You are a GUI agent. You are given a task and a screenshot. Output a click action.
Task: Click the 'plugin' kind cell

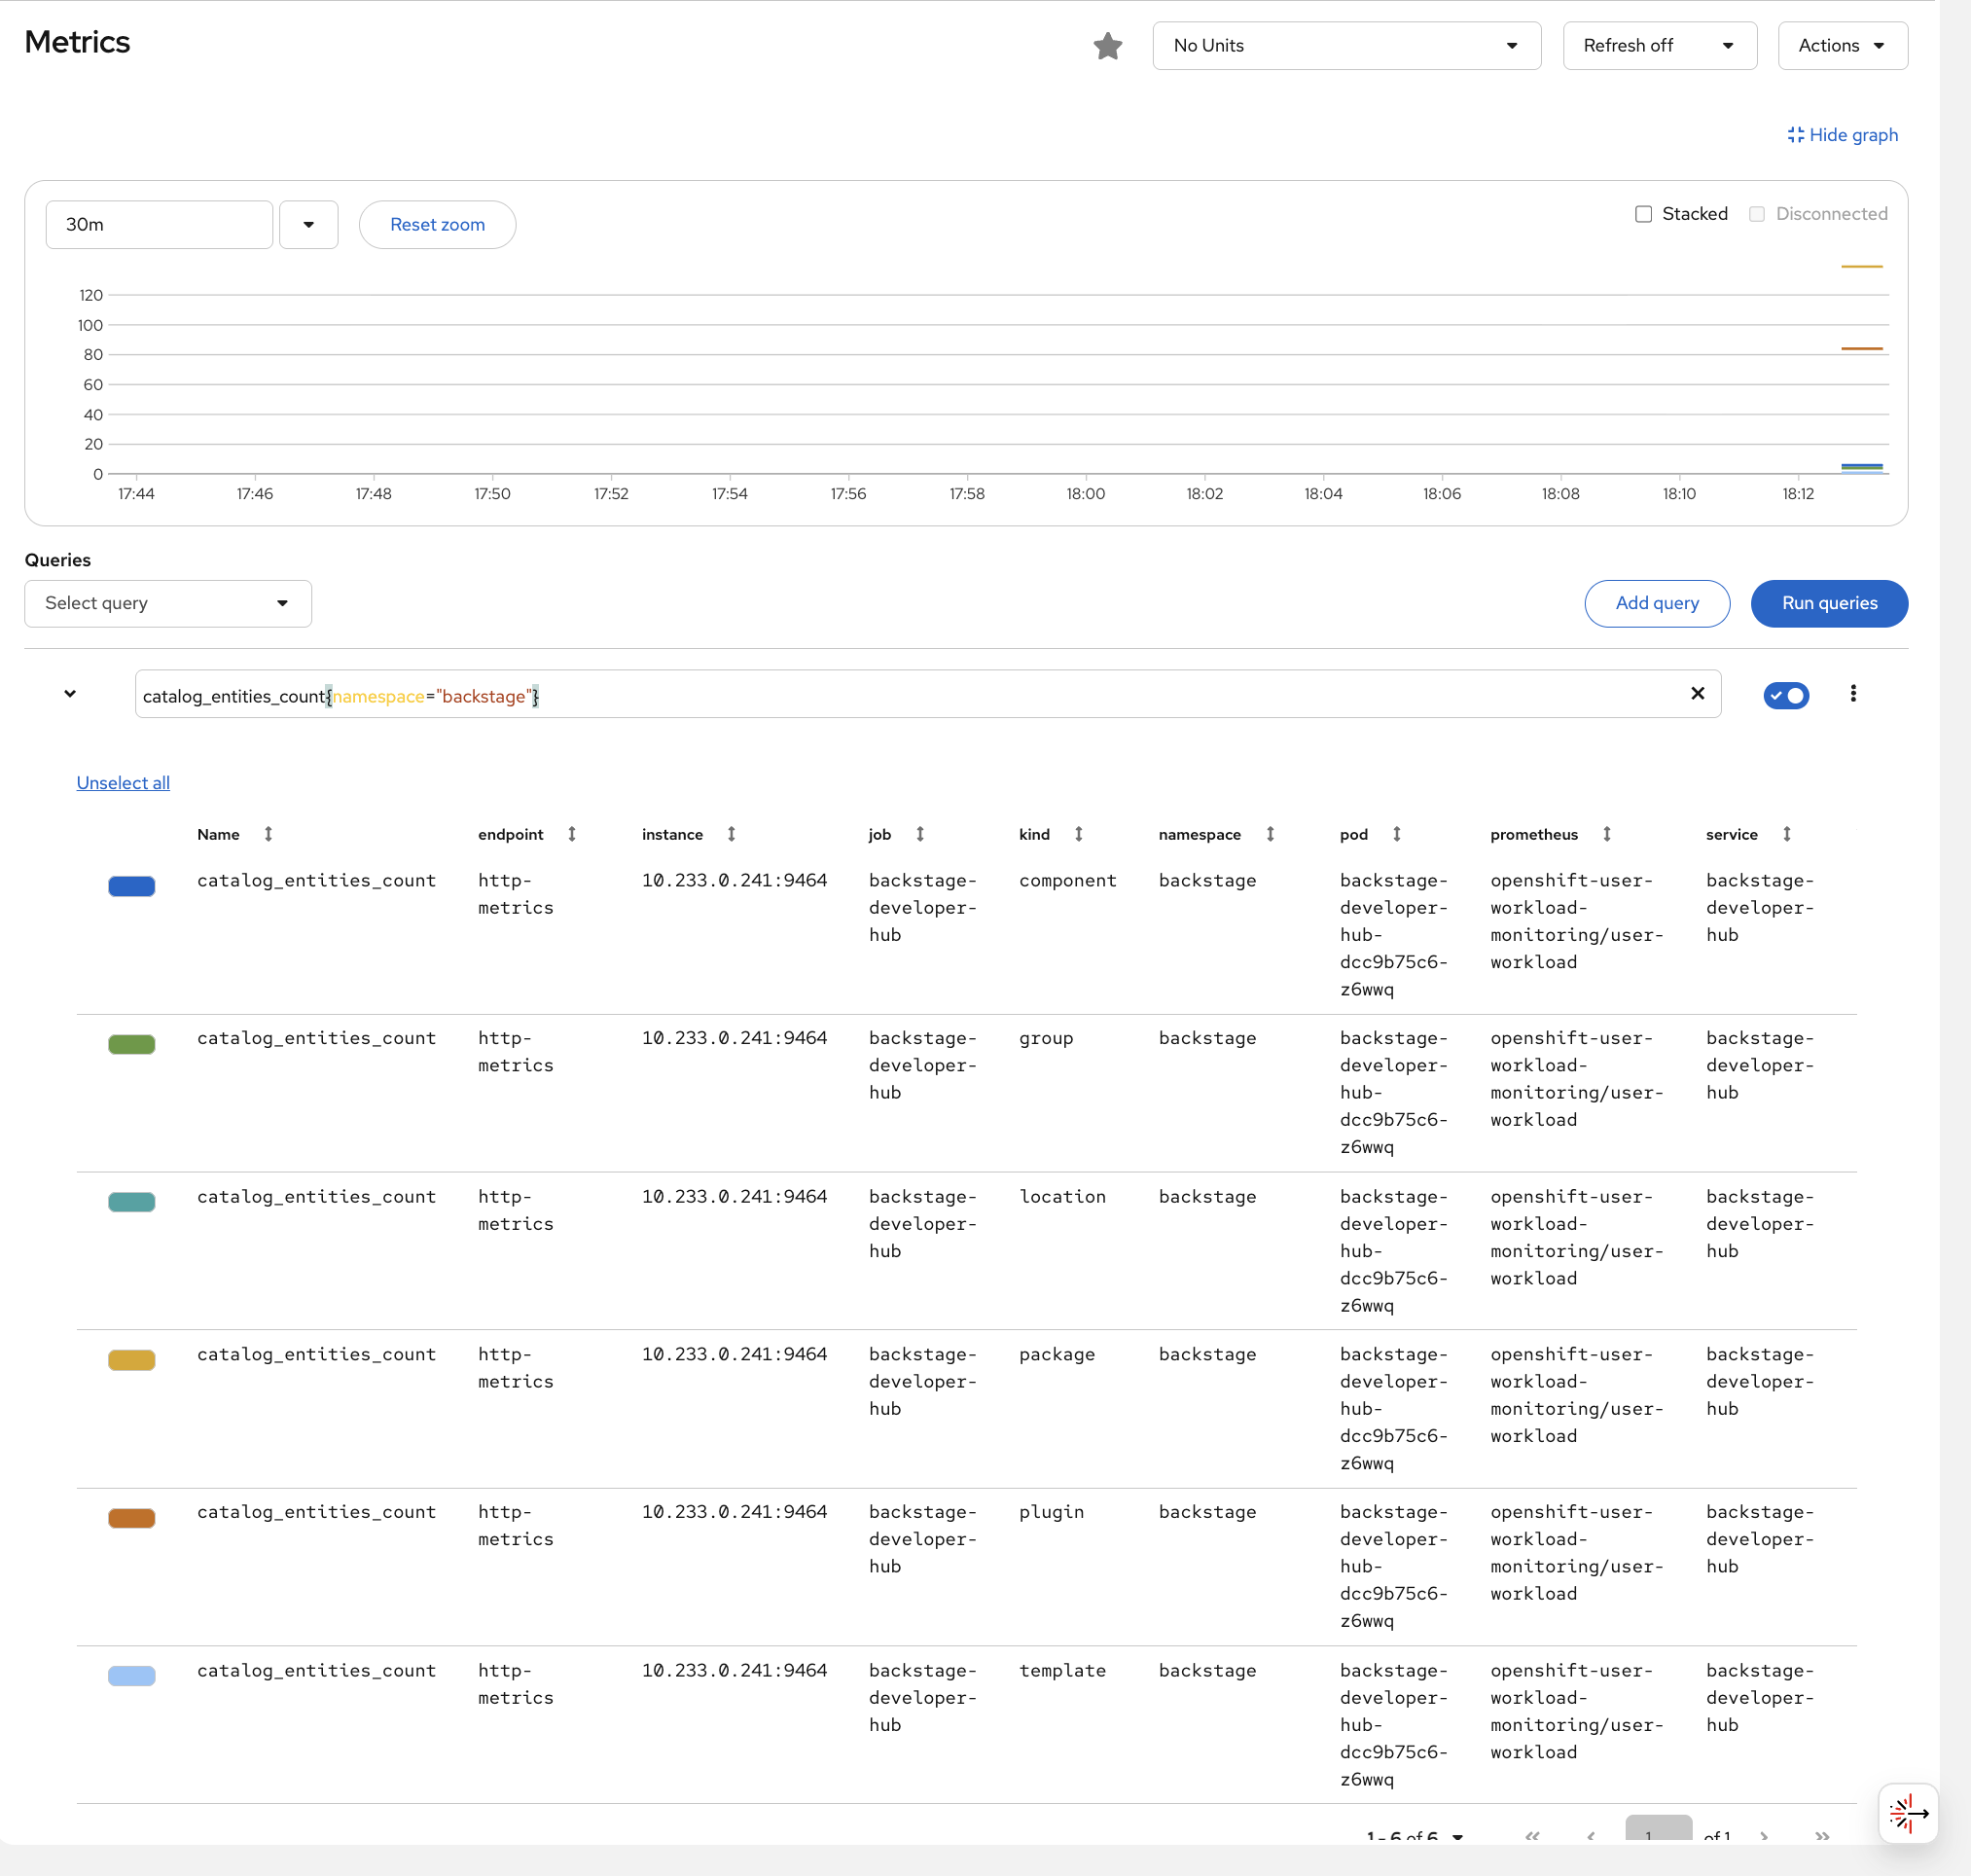click(x=1051, y=1513)
